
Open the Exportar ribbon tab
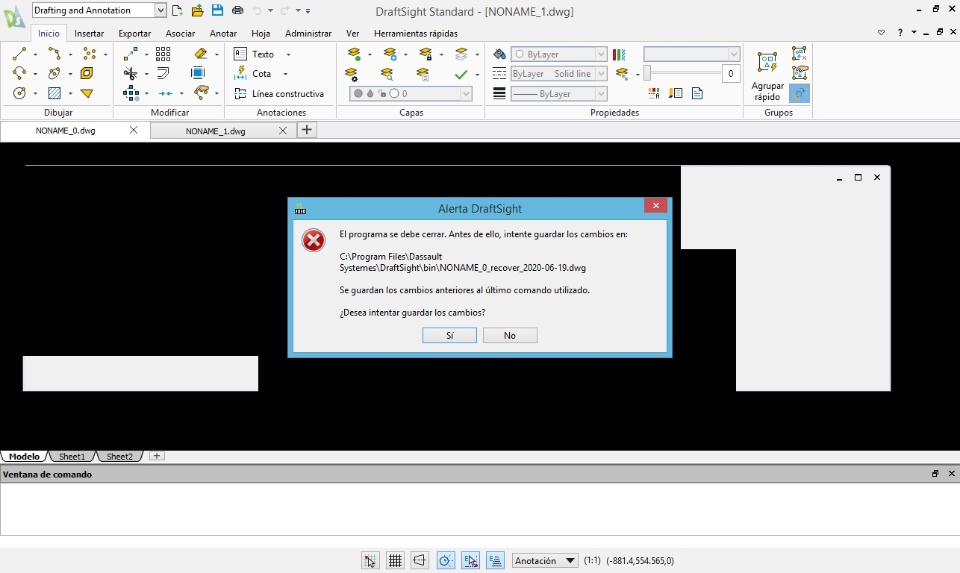coord(135,34)
